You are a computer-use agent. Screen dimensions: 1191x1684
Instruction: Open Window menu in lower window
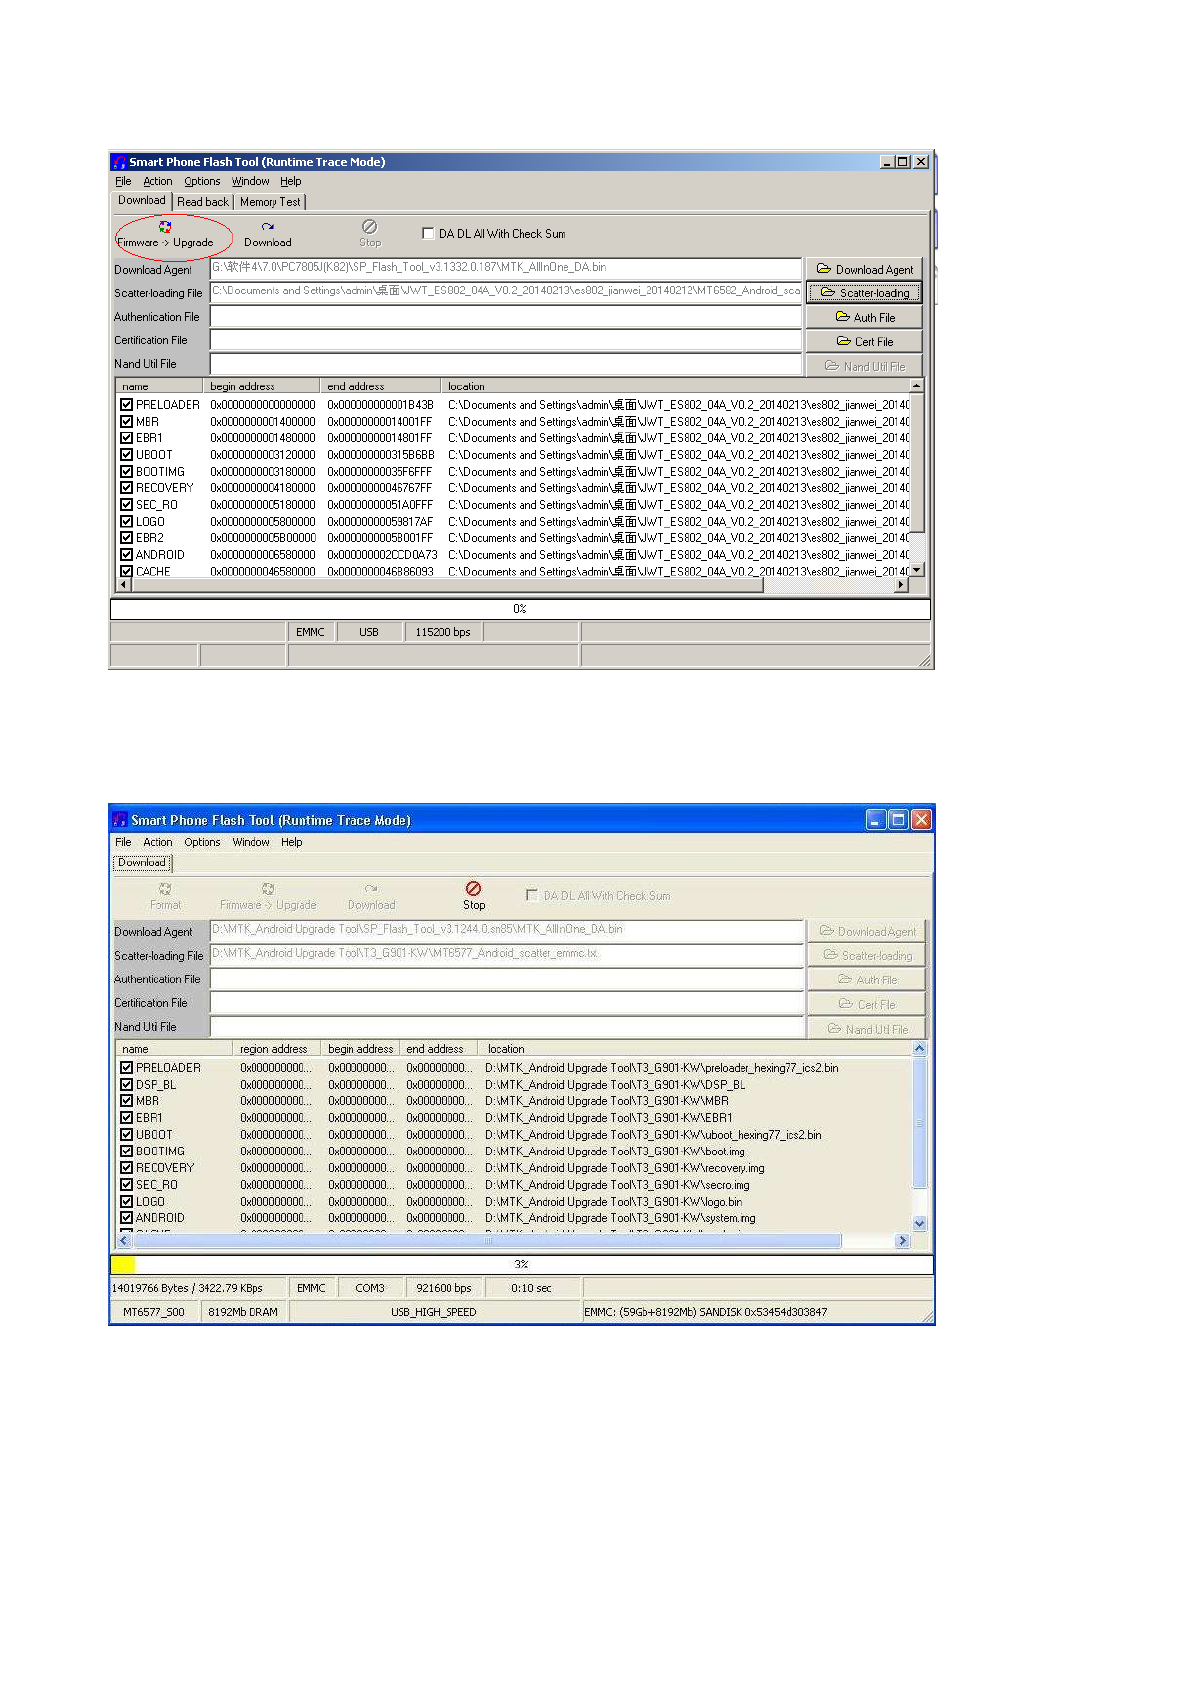click(251, 842)
